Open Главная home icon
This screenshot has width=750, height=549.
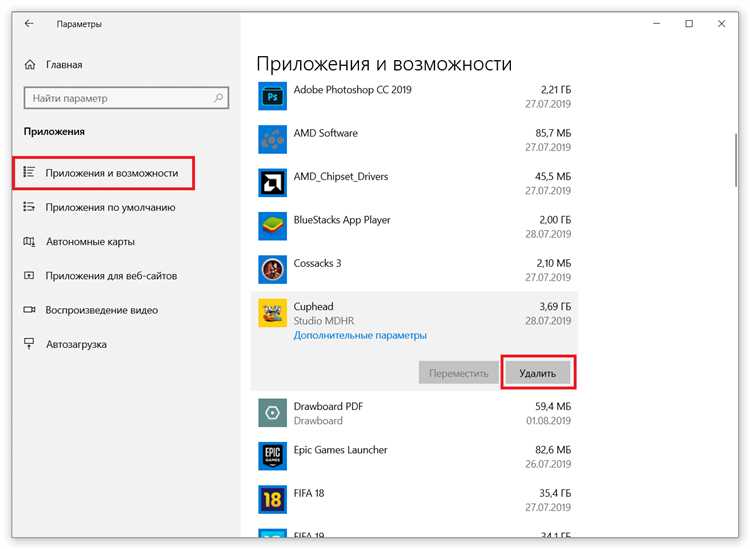point(30,65)
